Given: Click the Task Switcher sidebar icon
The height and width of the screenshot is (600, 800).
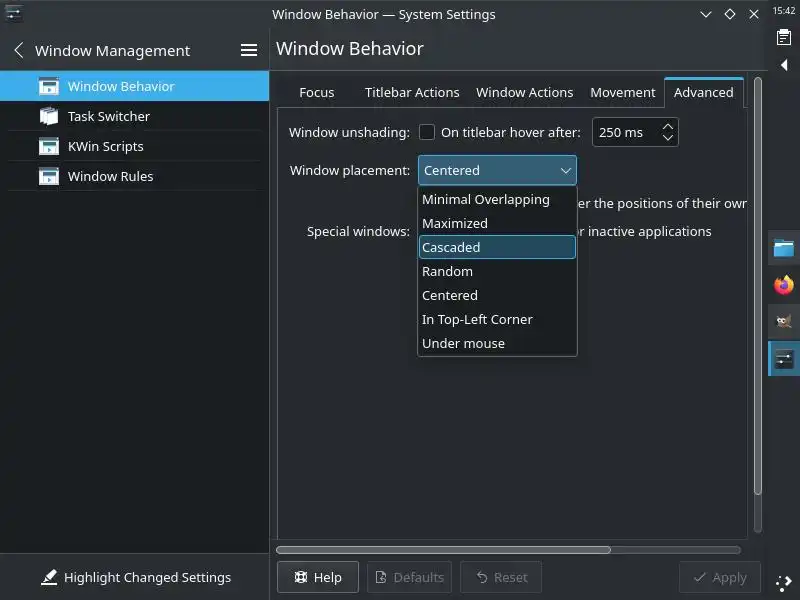Looking at the screenshot, I should [x=49, y=116].
